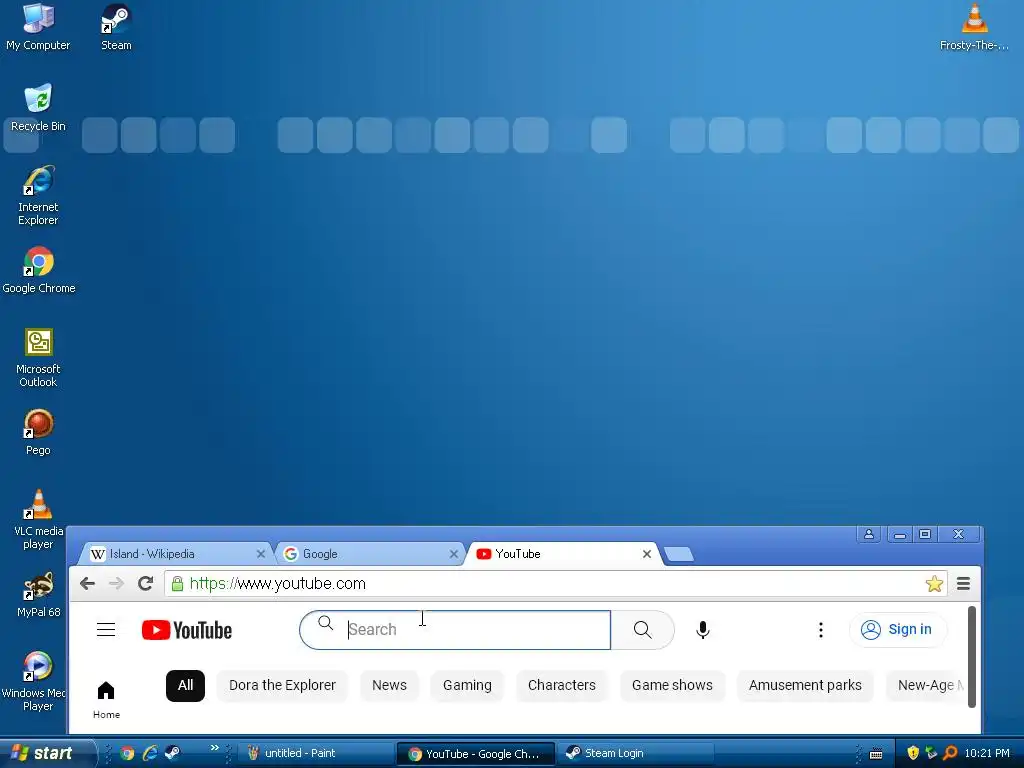The width and height of the screenshot is (1024, 768).
Task: Expand quick launch overflow chevron
Action: point(214,748)
